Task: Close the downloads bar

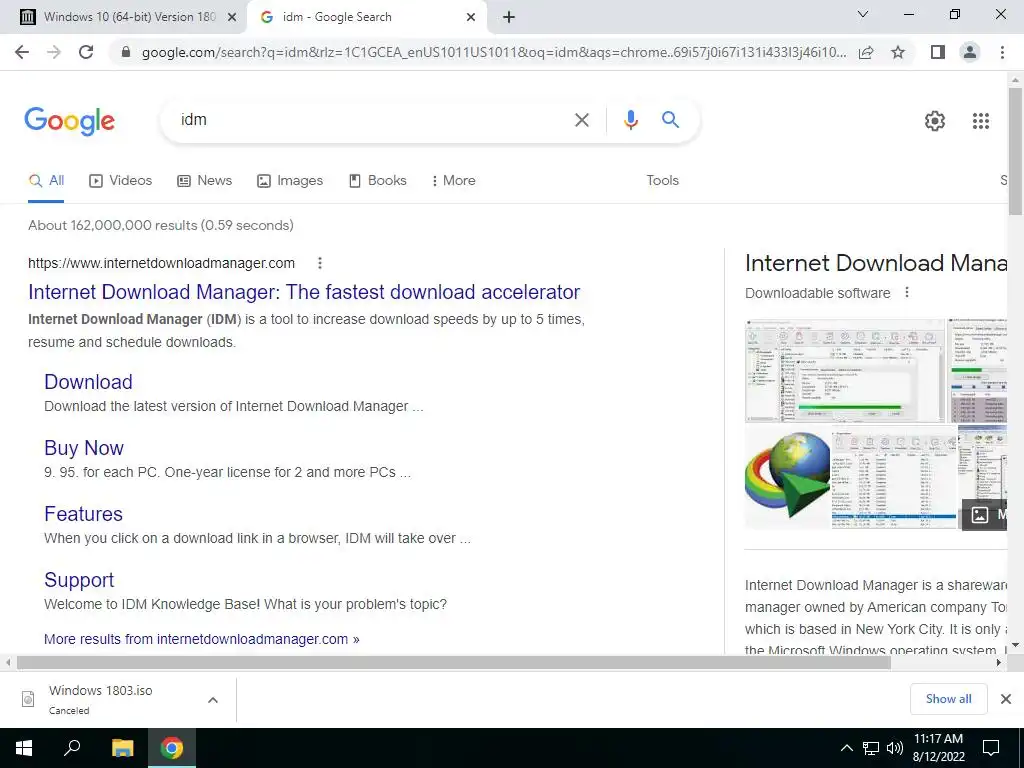Action: (1006, 699)
